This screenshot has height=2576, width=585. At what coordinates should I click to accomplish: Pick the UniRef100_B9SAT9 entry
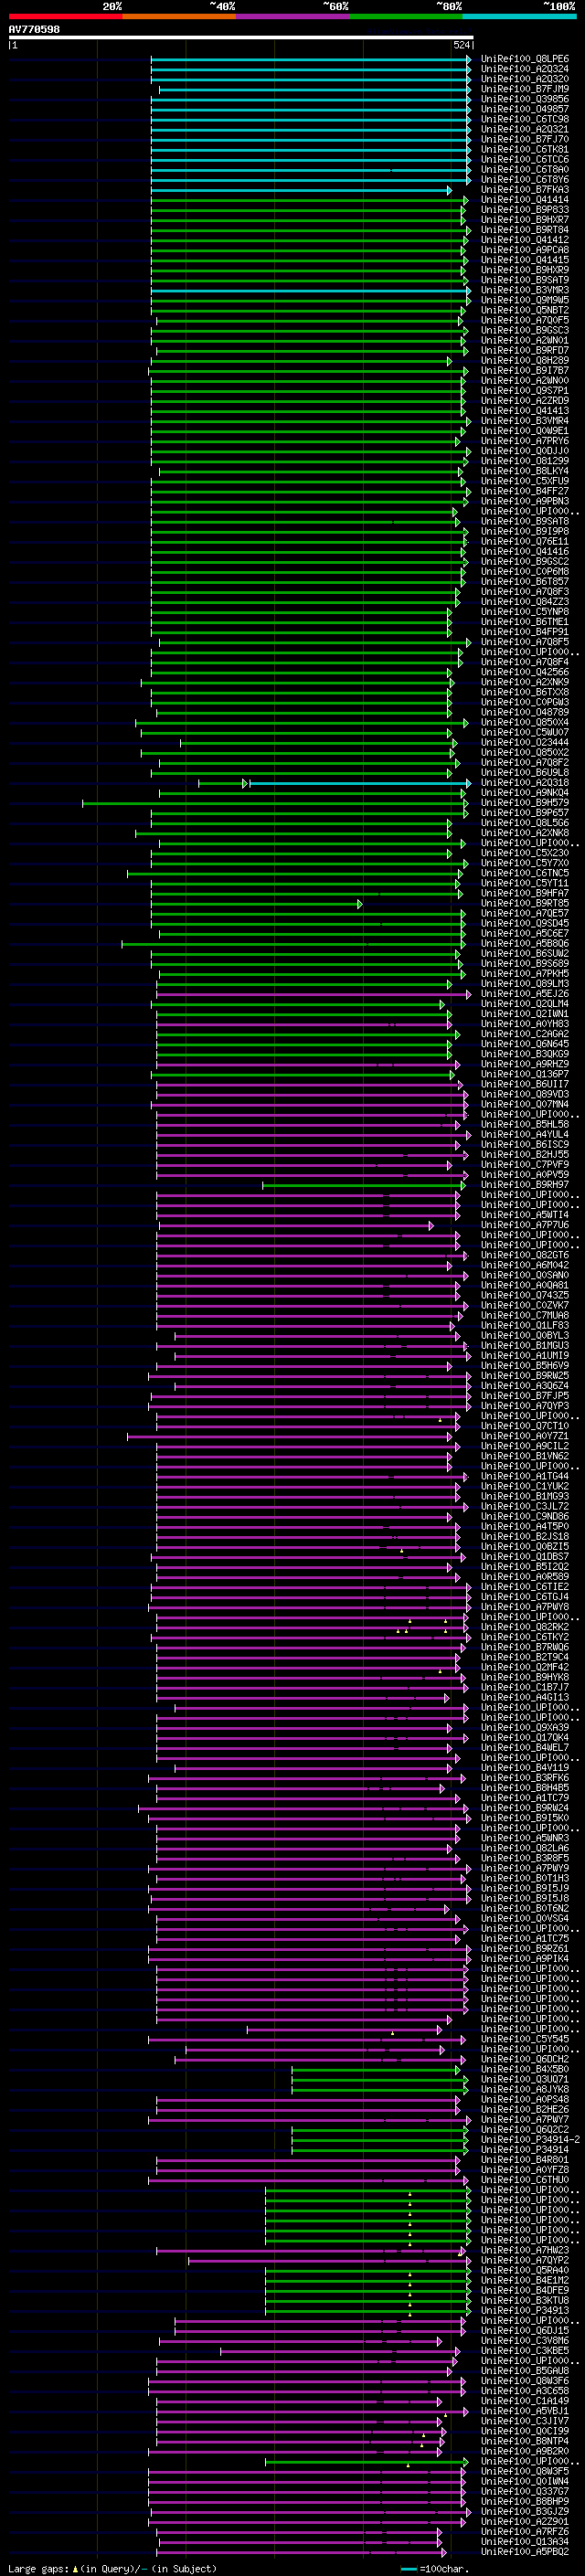coord(524,280)
